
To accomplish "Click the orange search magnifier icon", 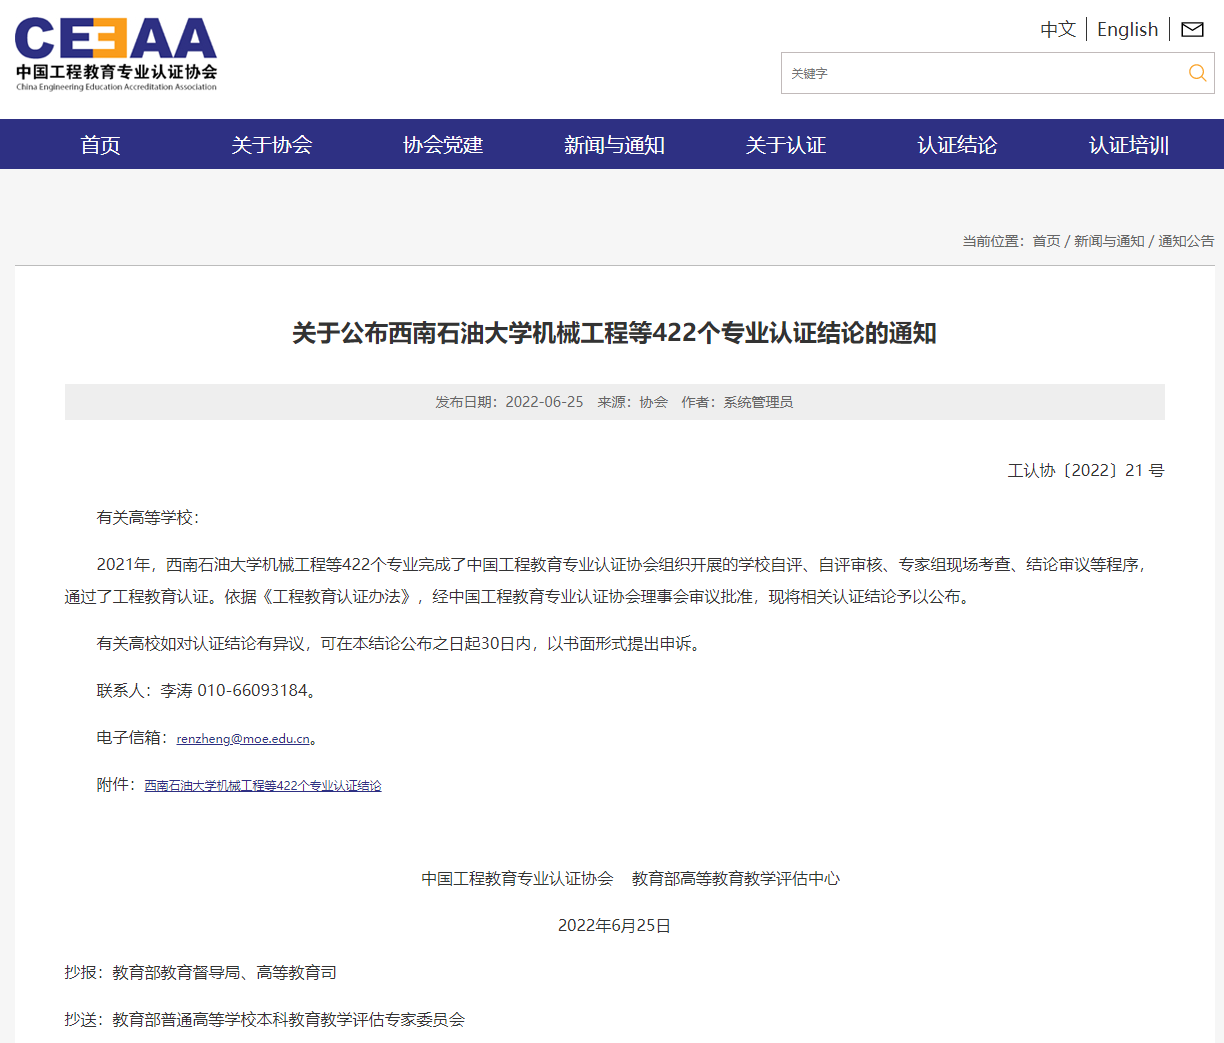I will tap(1196, 73).
